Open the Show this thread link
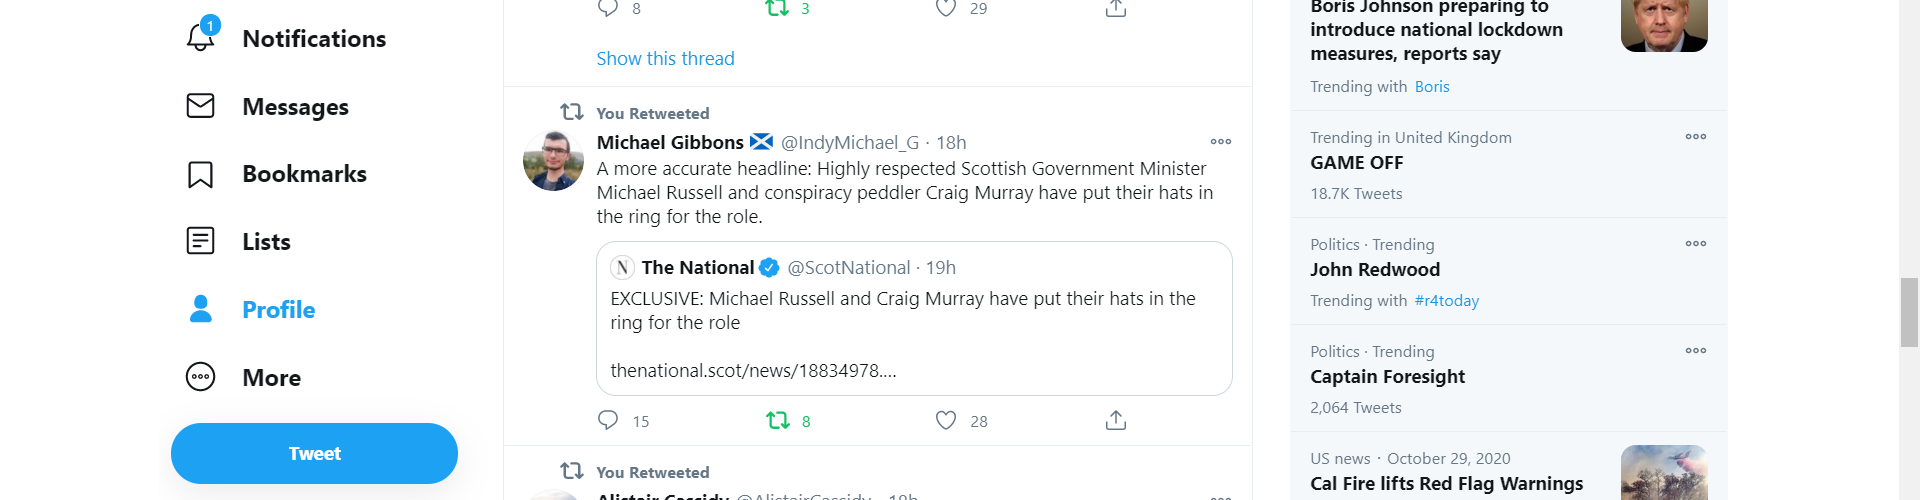The height and width of the screenshot is (500, 1920). pos(665,59)
